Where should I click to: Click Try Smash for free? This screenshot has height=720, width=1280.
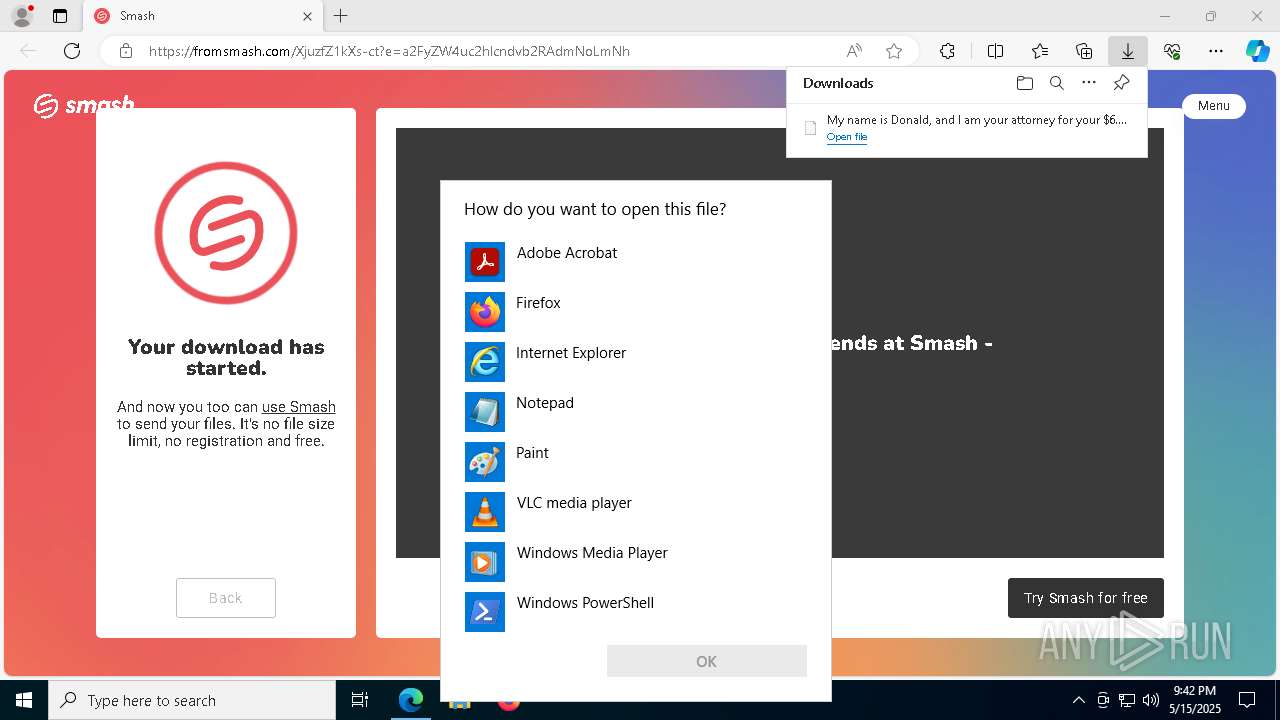(x=1086, y=598)
